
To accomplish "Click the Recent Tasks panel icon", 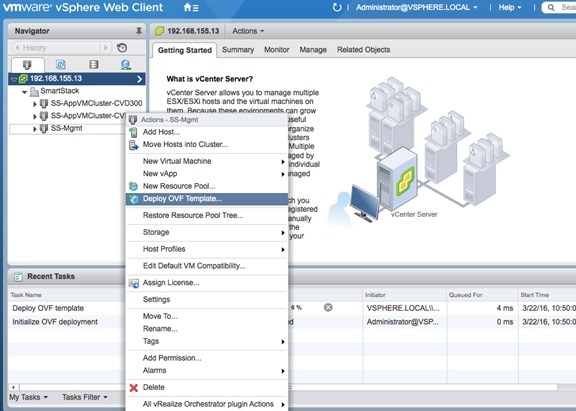I will [x=18, y=277].
